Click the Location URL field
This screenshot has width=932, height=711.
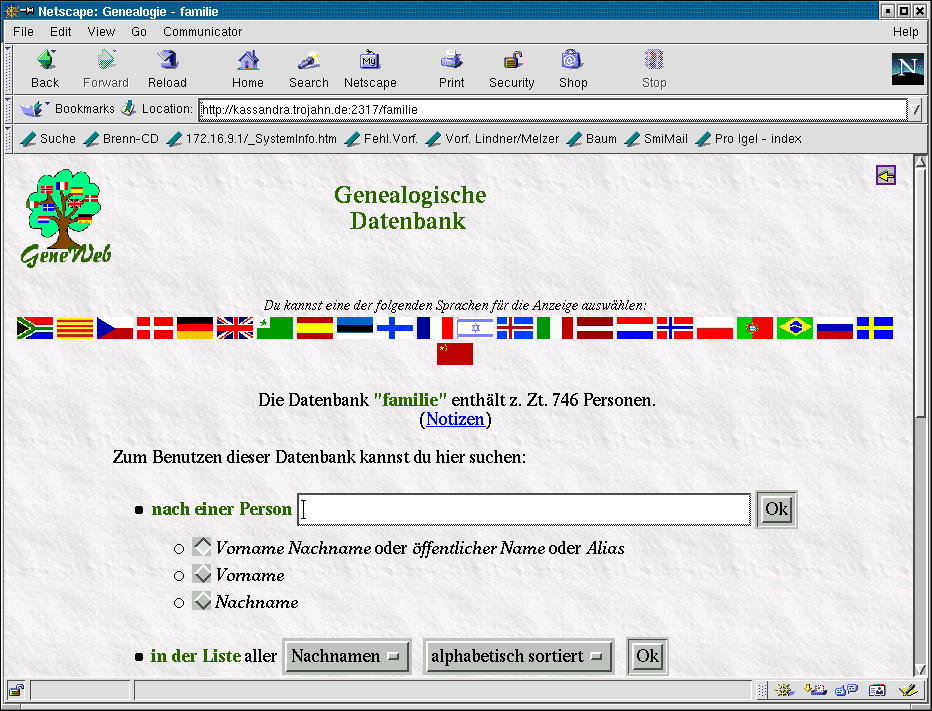[553, 109]
